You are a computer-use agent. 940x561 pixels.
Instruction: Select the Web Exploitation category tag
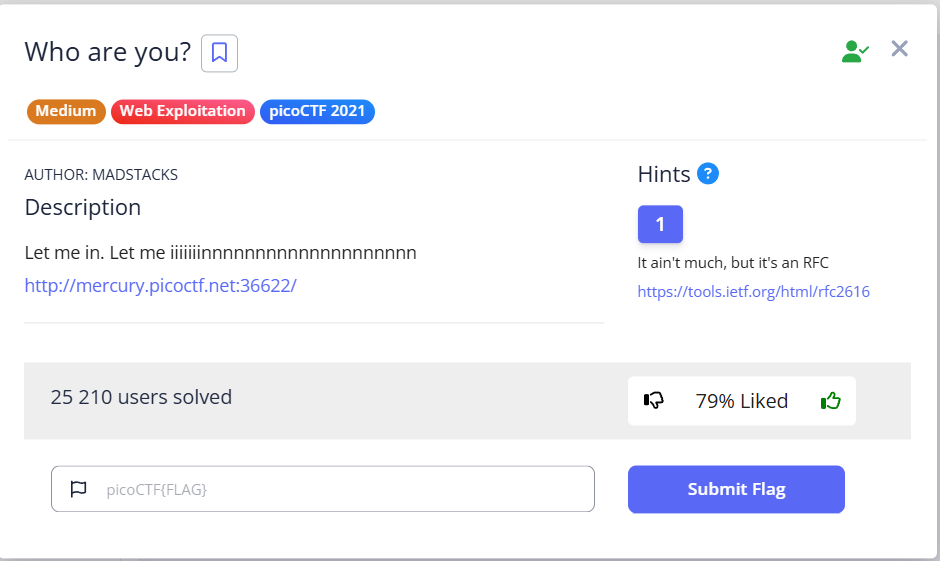(183, 111)
